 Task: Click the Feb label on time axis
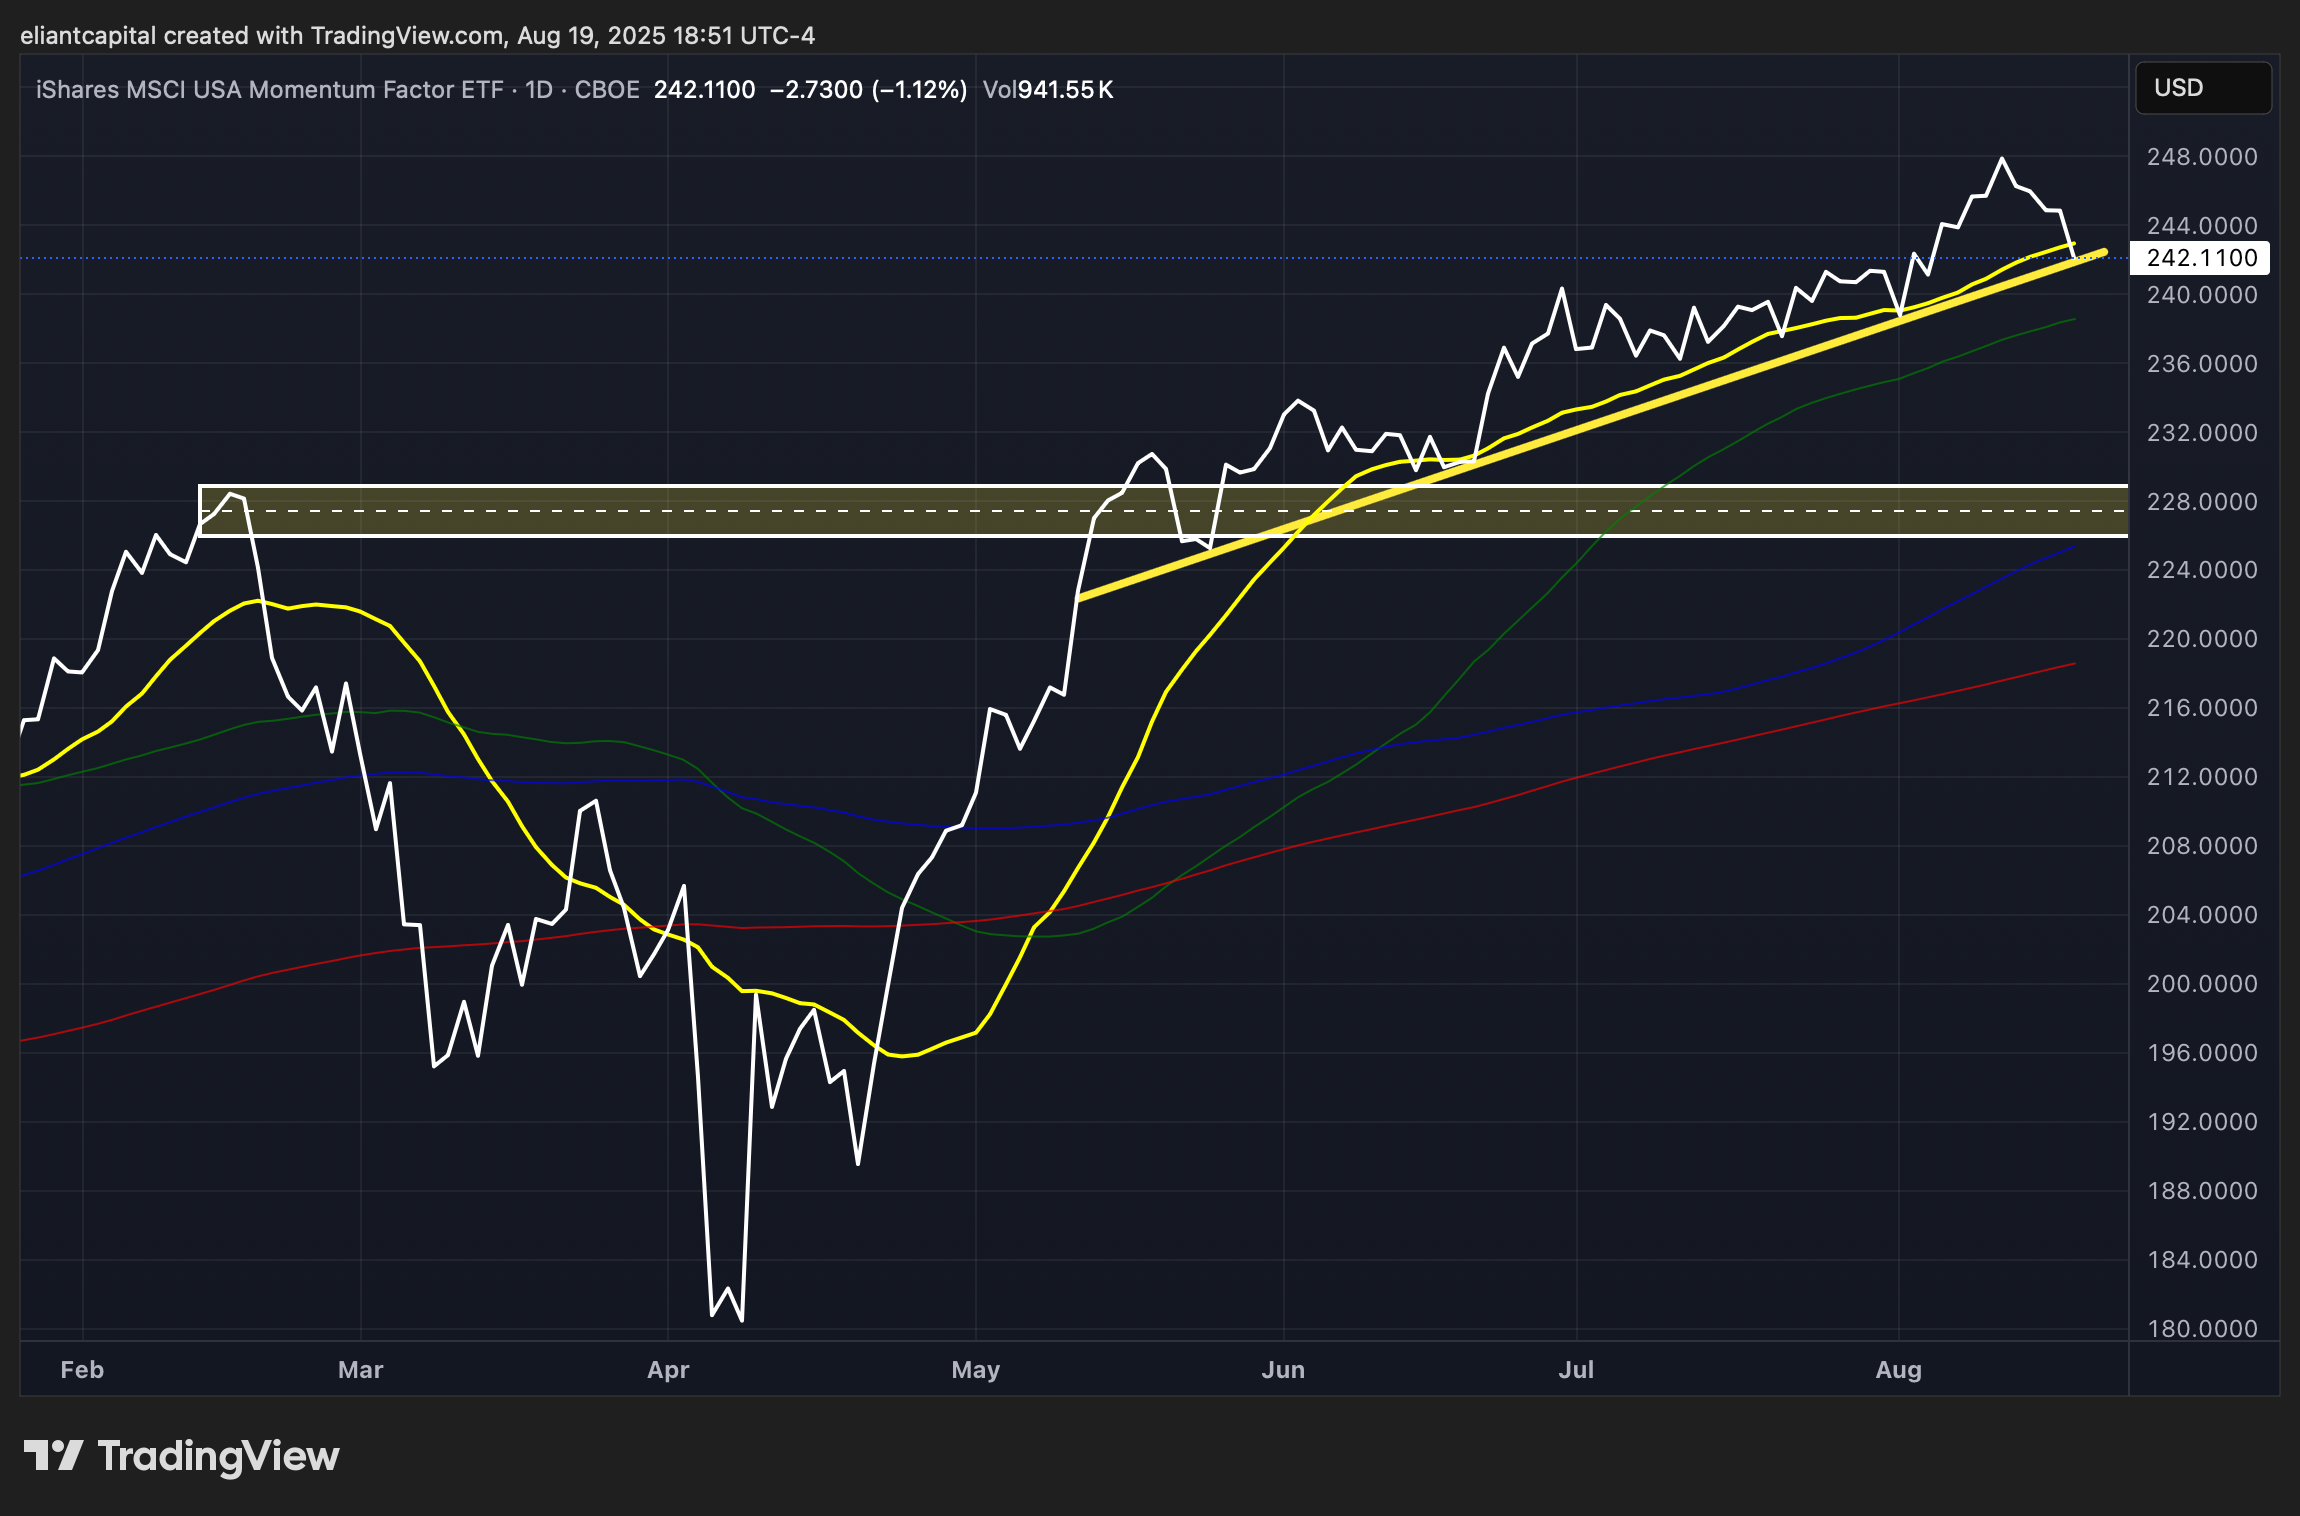(x=82, y=1369)
